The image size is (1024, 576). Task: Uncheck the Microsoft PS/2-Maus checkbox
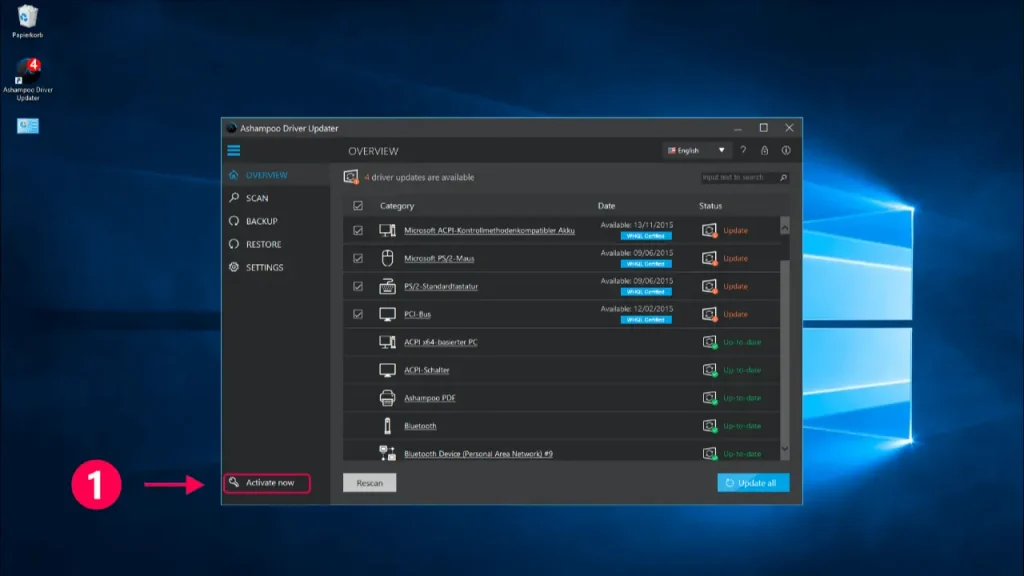click(358, 259)
